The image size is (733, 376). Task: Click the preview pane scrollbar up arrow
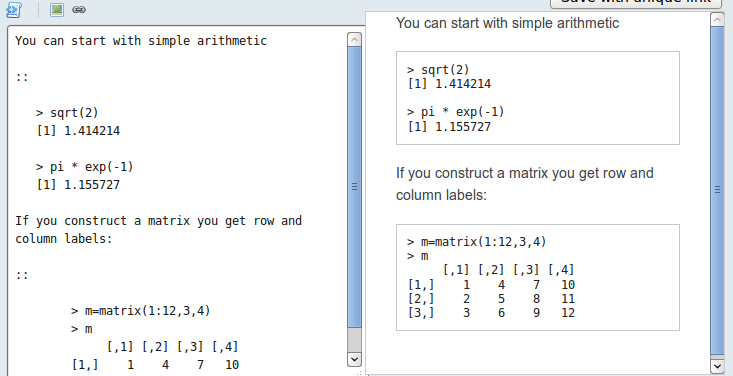717,19
